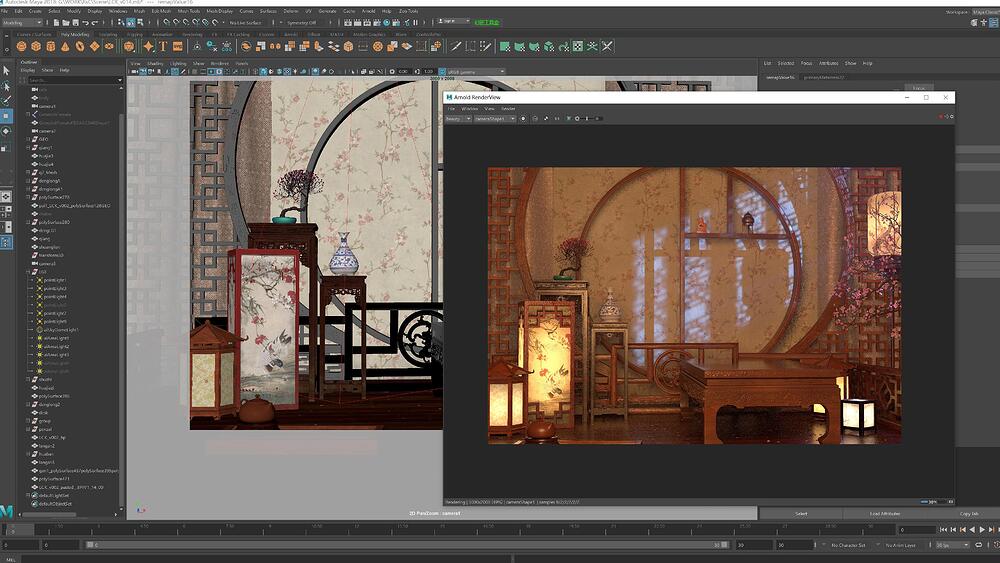Click the IPR render icon in the status line
The height and width of the screenshot is (563, 1000).
367,22
